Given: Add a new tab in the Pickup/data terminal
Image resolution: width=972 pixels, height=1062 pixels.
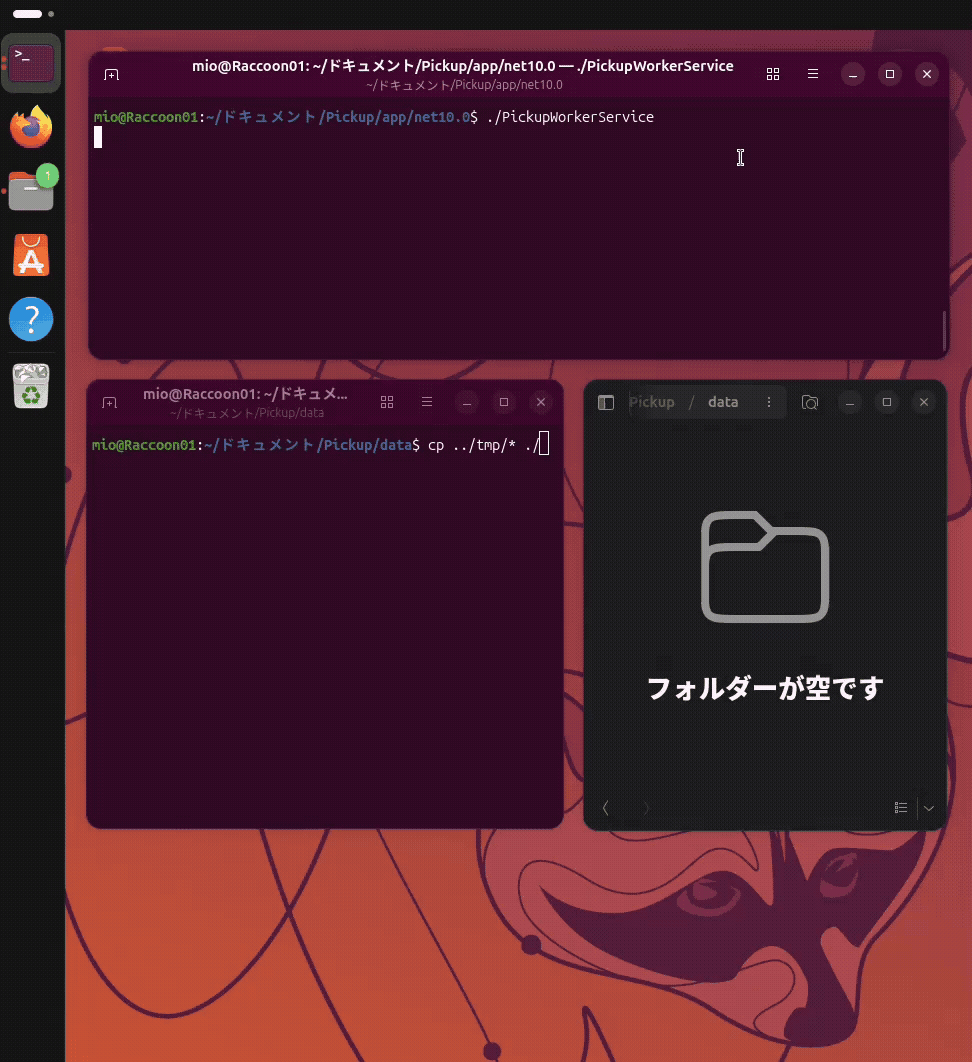Looking at the screenshot, I should [x=110, y=403].
